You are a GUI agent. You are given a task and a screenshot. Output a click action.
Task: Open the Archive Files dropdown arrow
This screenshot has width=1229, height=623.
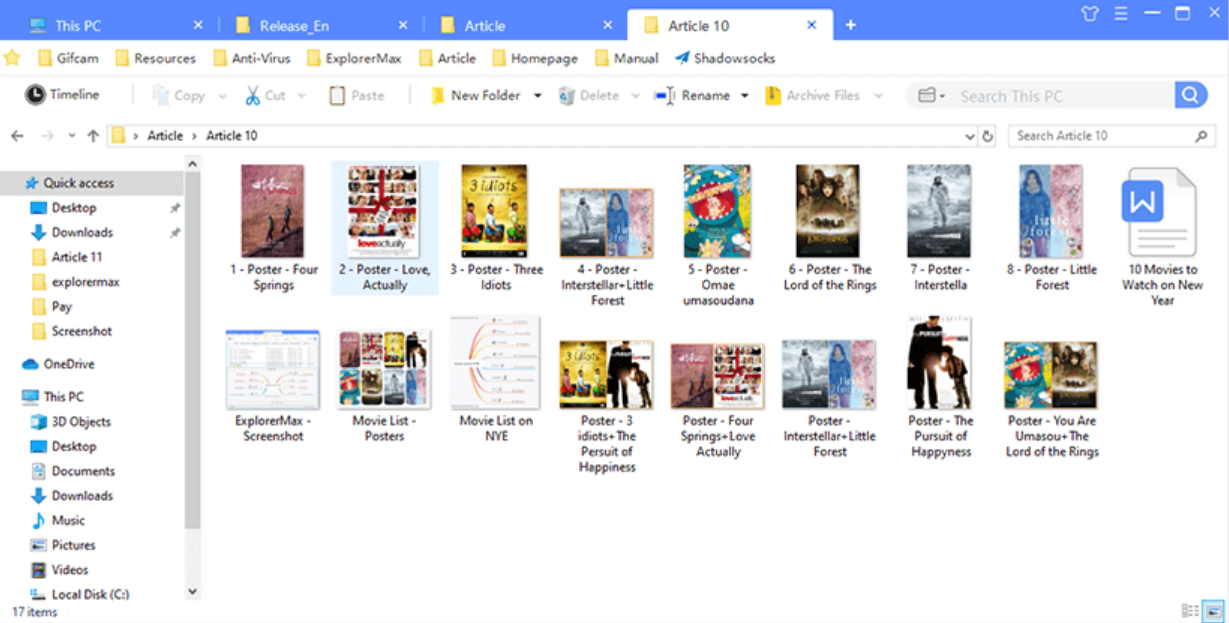point(878,96)
